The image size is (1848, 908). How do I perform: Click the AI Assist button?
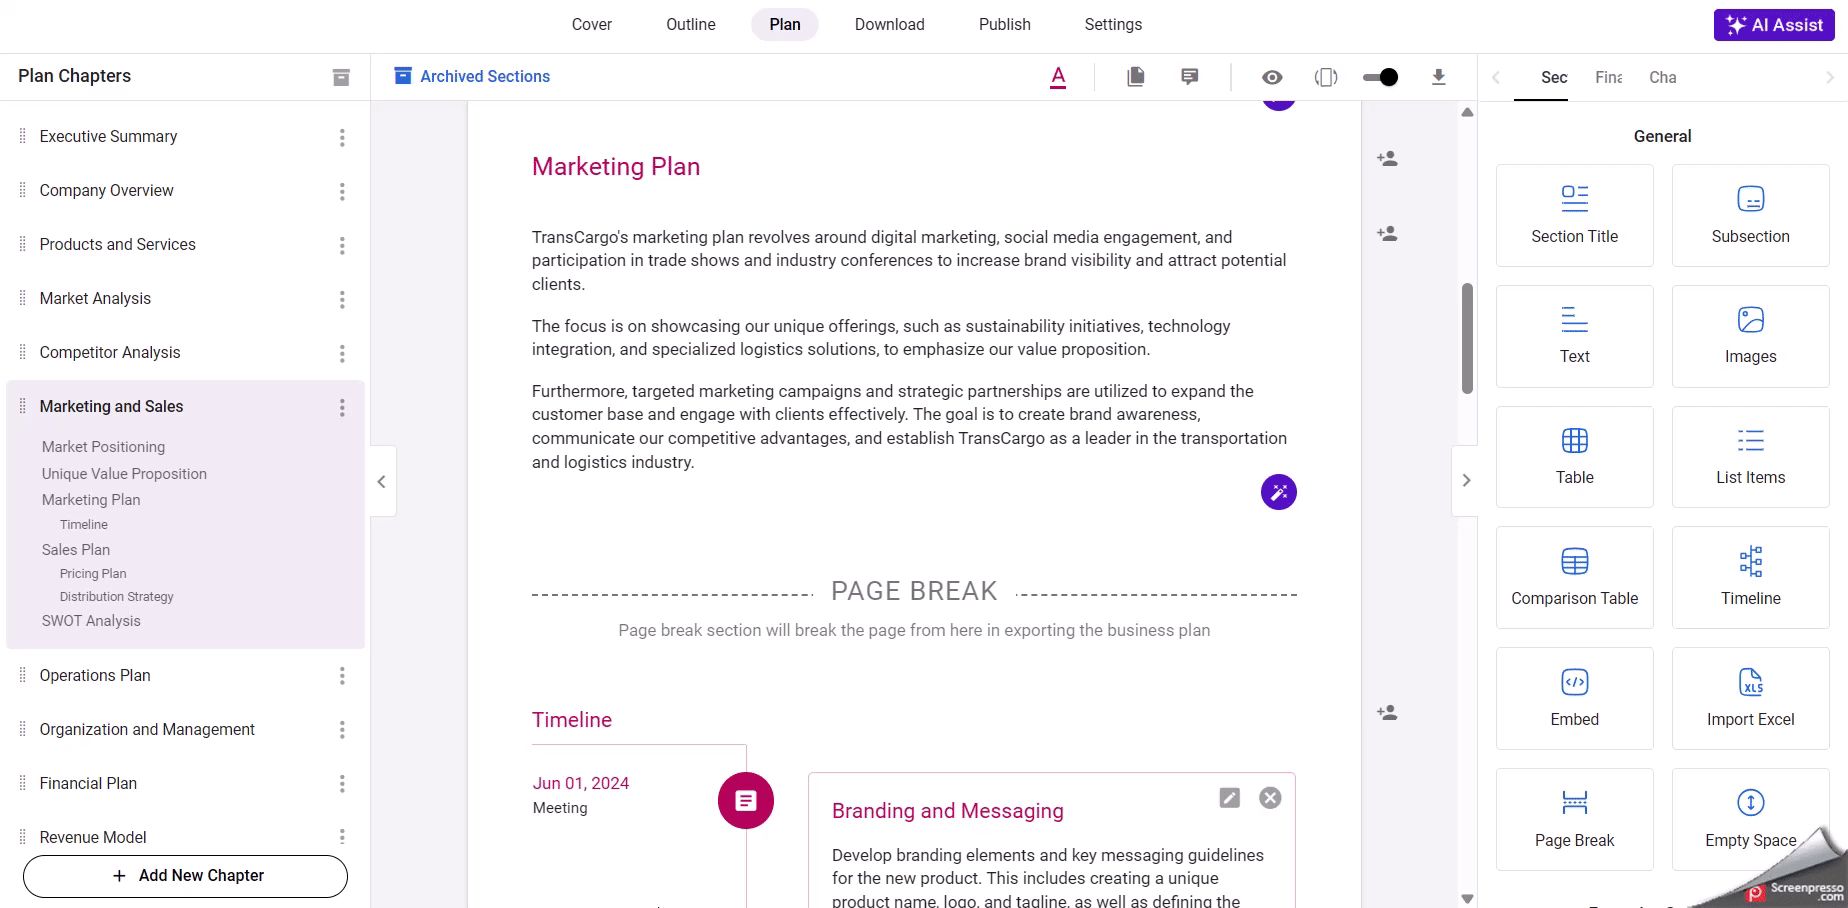coord(1774,25)
